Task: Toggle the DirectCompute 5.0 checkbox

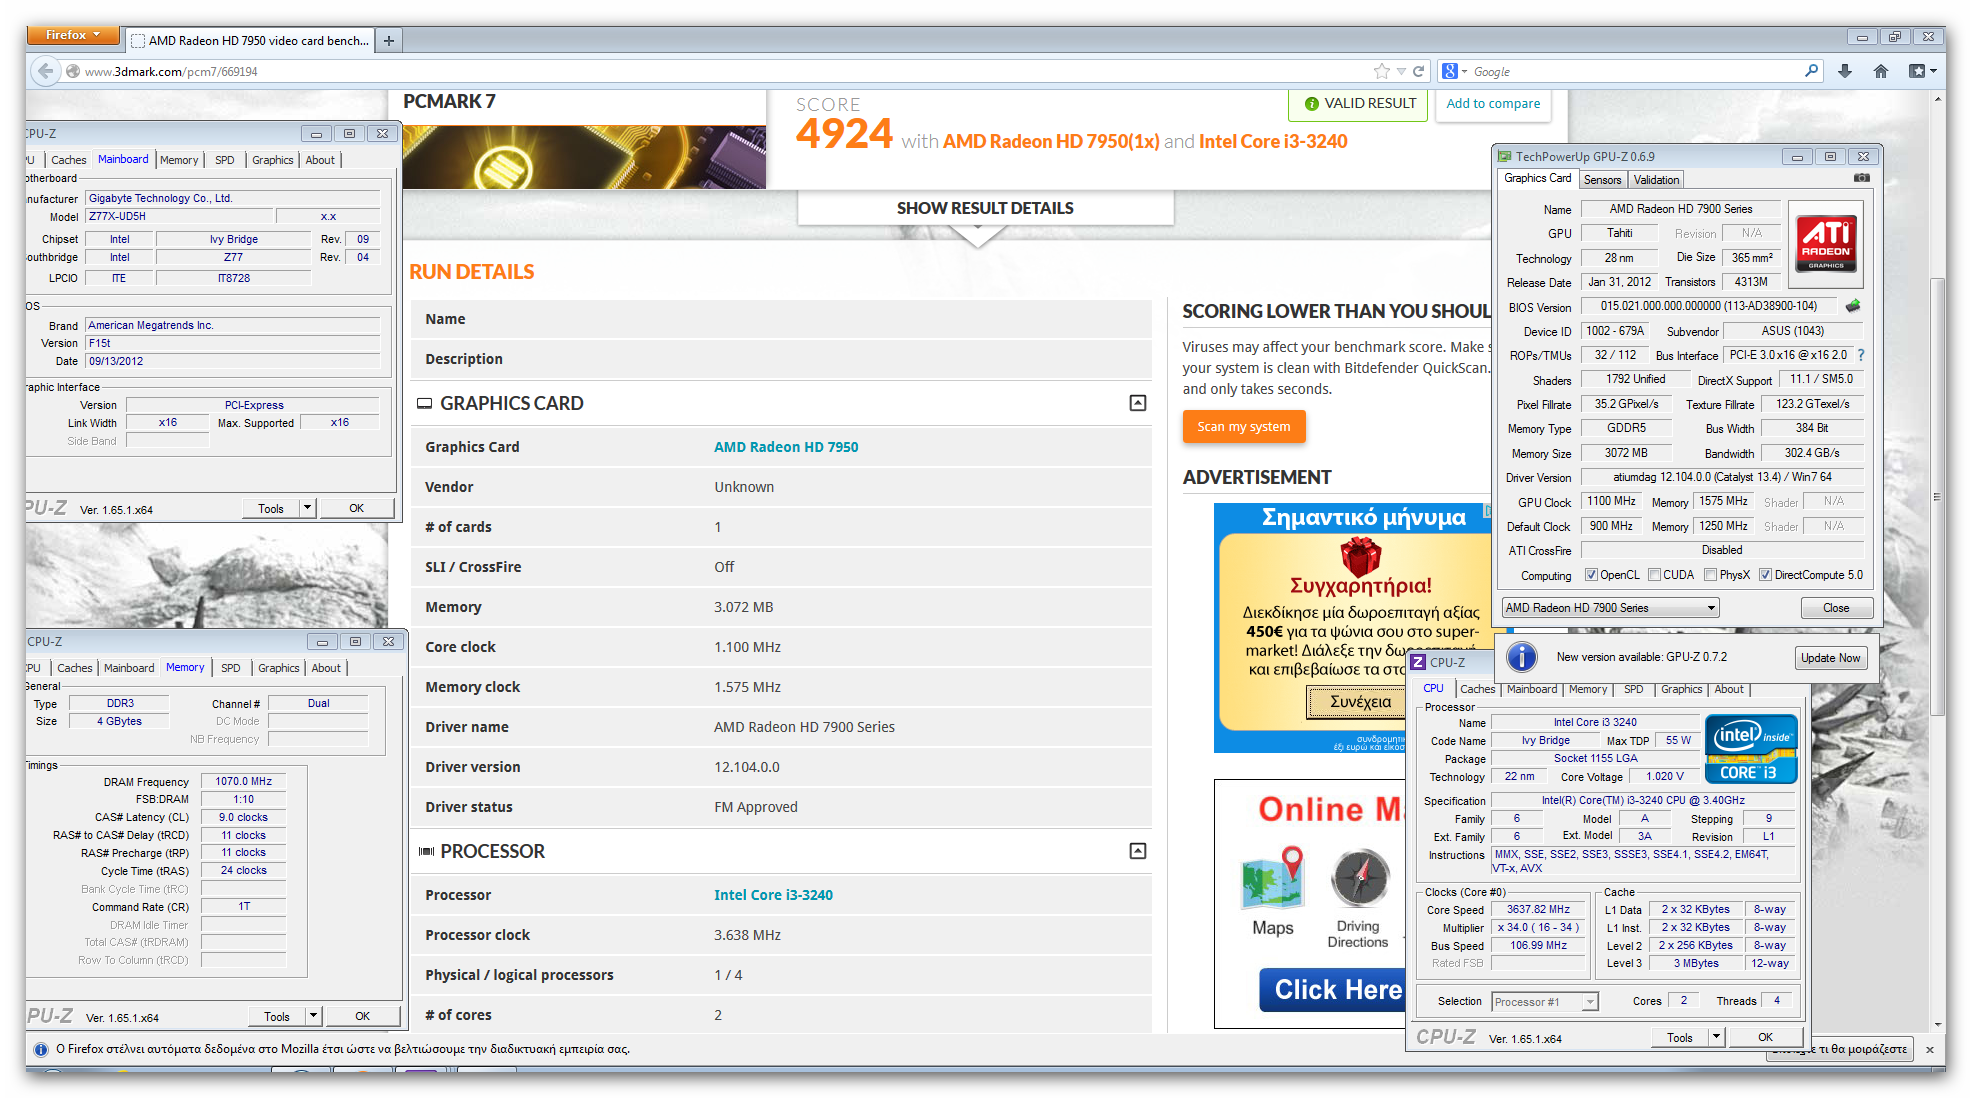Action: point(1766,575)
